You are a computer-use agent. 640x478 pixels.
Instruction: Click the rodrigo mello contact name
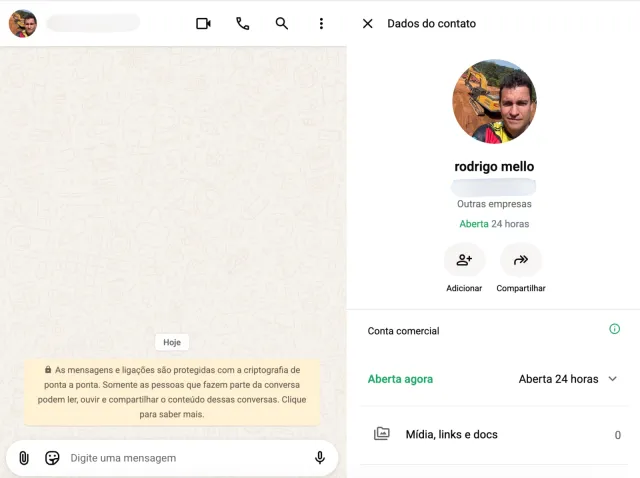tap(494, 167)
